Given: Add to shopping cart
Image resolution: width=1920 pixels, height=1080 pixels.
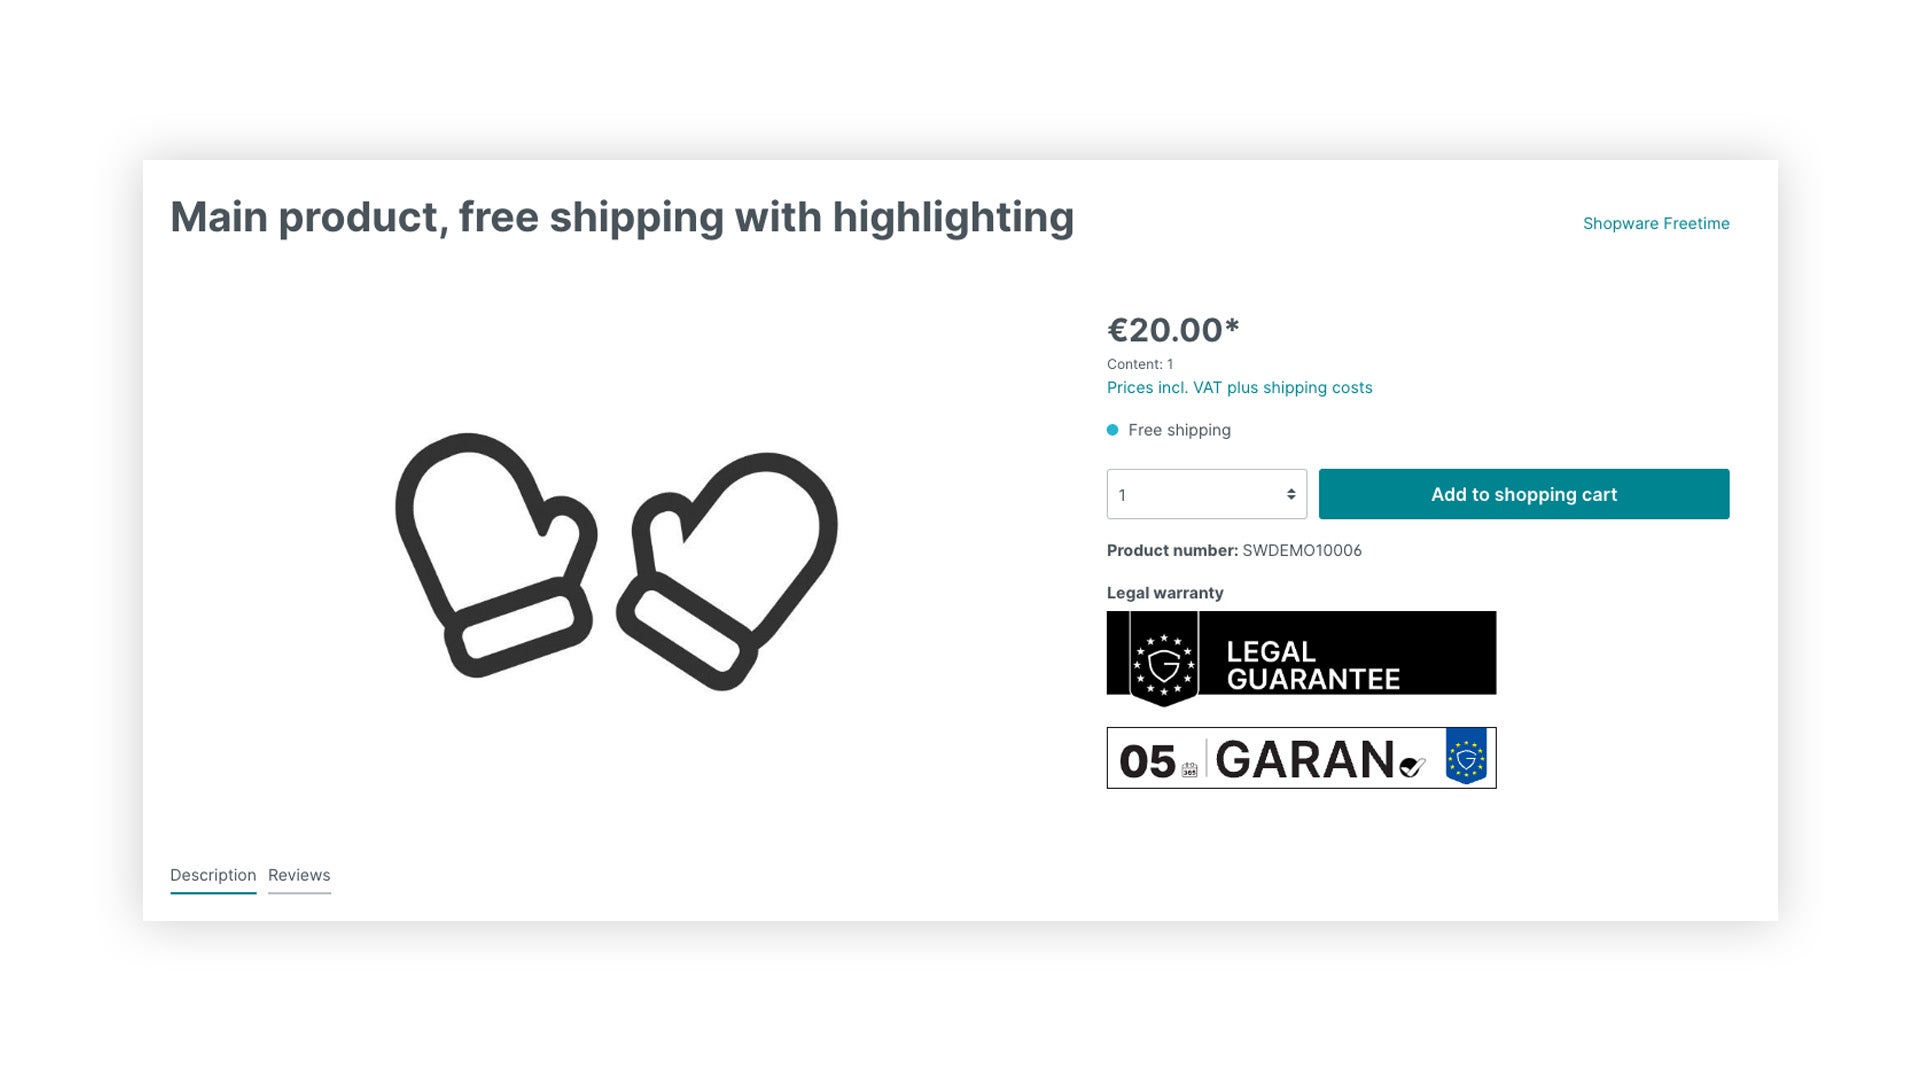Looking at the screenshot, I should pos(1523,494).
